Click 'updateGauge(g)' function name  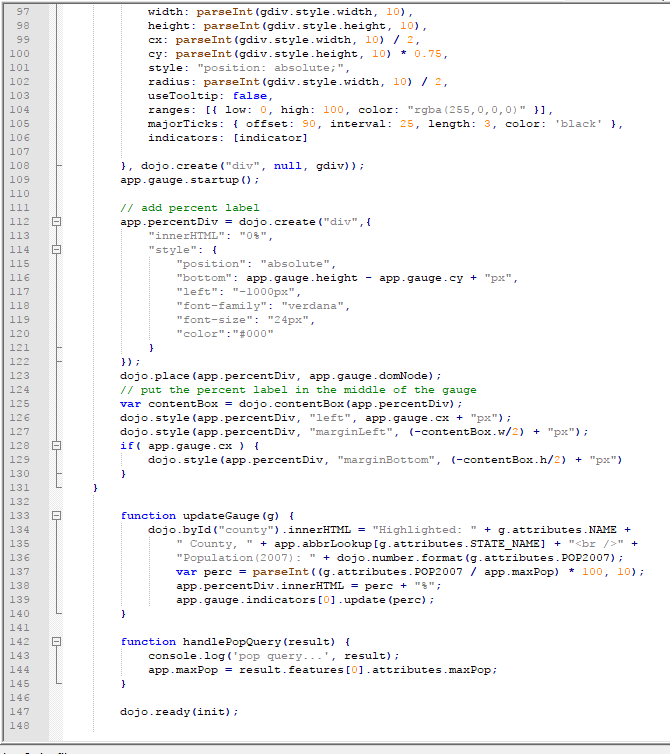(x=231, y=516)
